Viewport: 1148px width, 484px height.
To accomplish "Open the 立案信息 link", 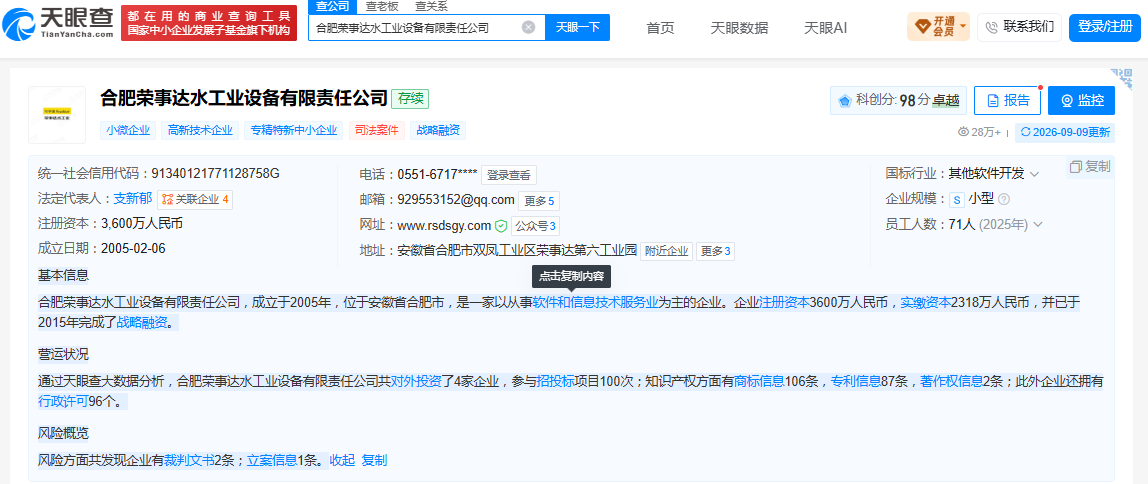I will tap(272, 461).
